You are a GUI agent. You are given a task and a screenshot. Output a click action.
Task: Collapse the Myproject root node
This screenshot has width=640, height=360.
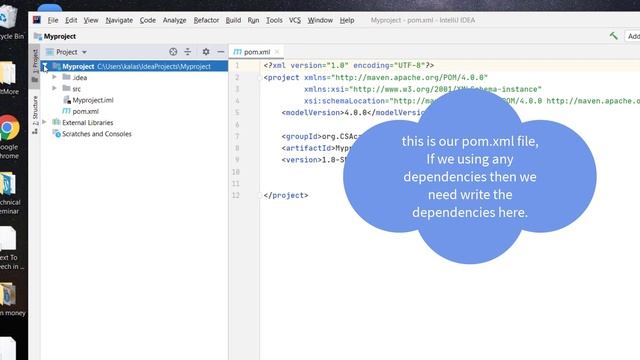click(44, 66)
